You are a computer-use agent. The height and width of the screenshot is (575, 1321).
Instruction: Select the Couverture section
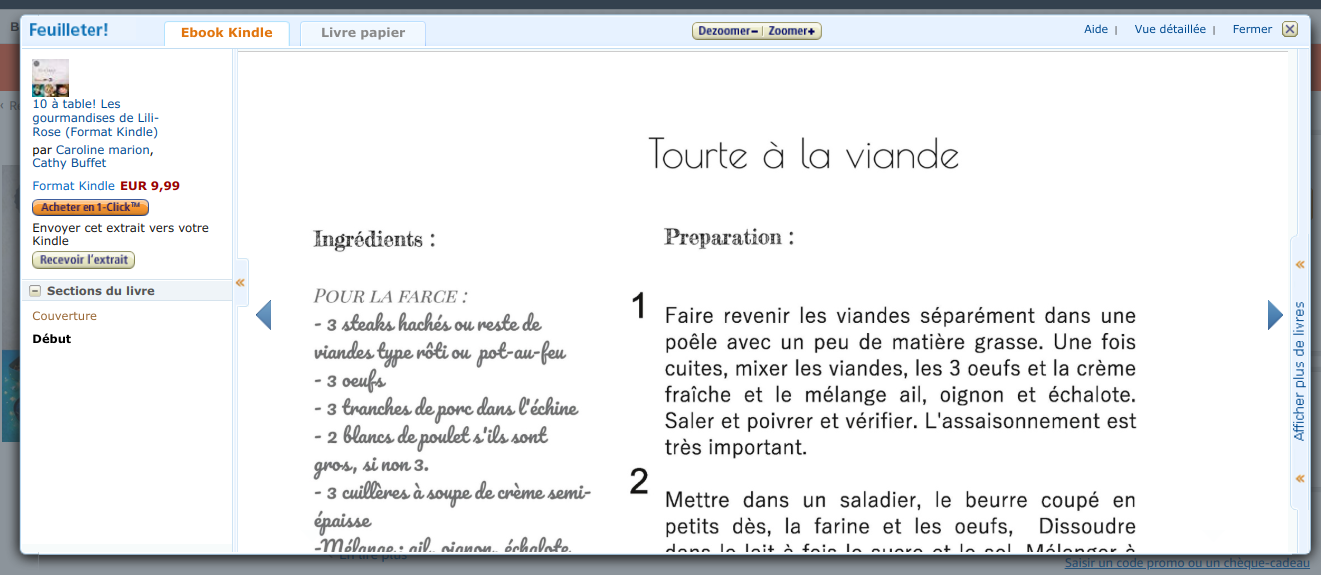tap(65, 316)
